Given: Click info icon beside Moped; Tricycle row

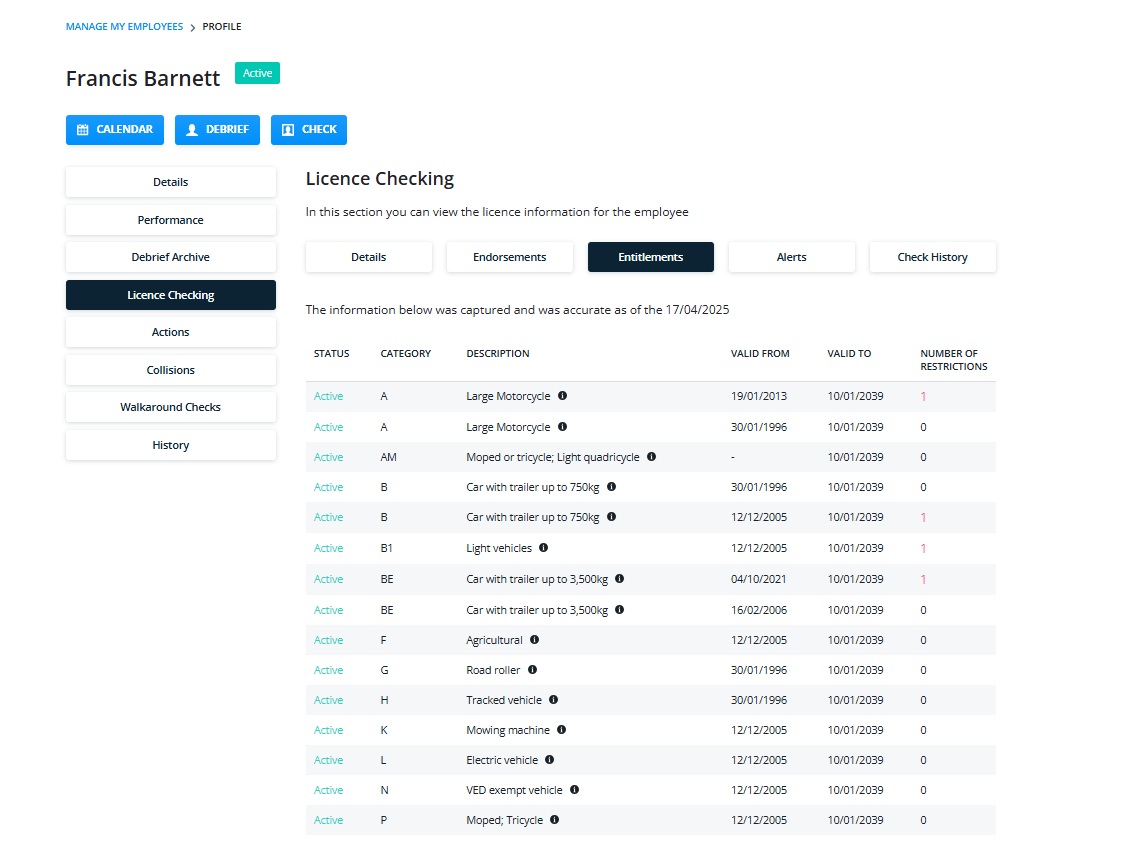Looking at the screenshot, I should click(x=555, y=820).
